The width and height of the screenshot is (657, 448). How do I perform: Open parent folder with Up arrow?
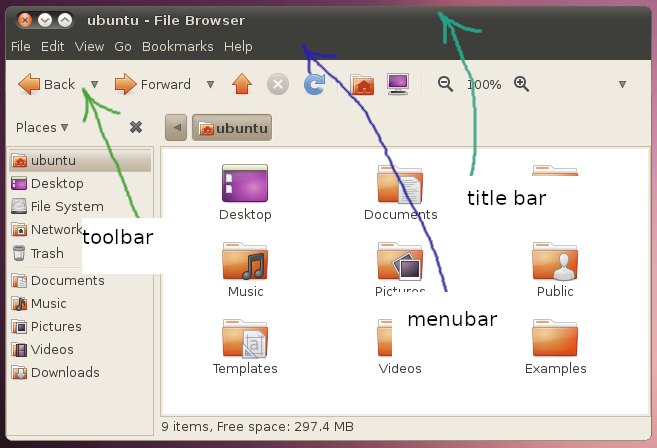click(242, 84)
